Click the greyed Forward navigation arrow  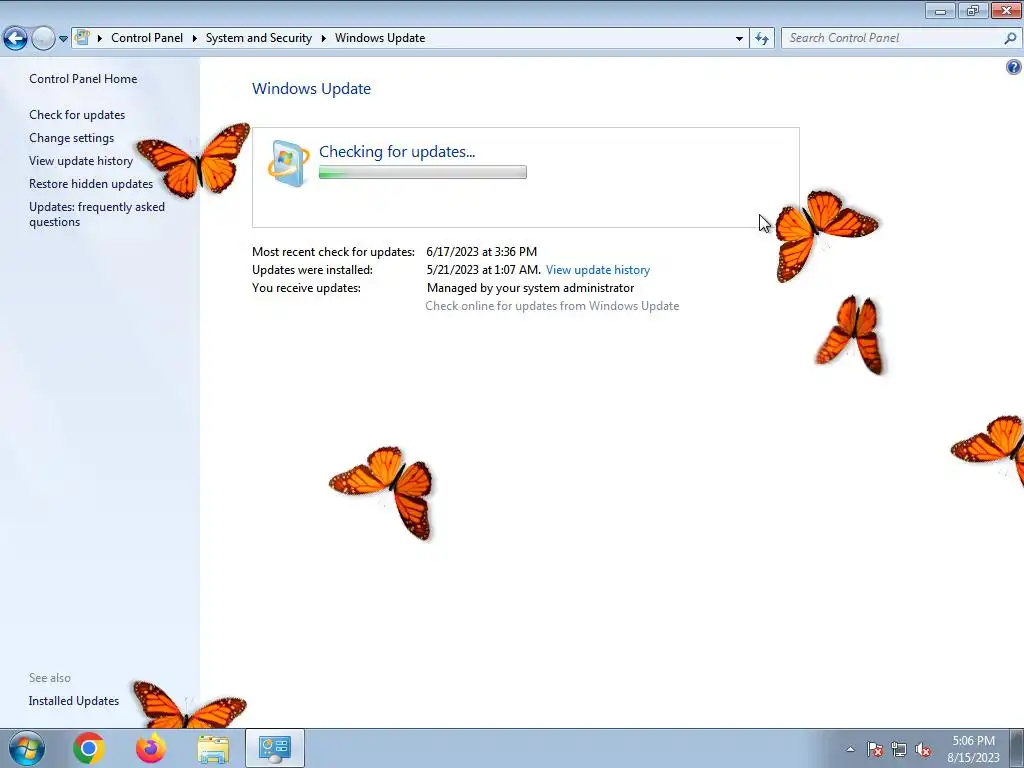click(x=43, y=39)
